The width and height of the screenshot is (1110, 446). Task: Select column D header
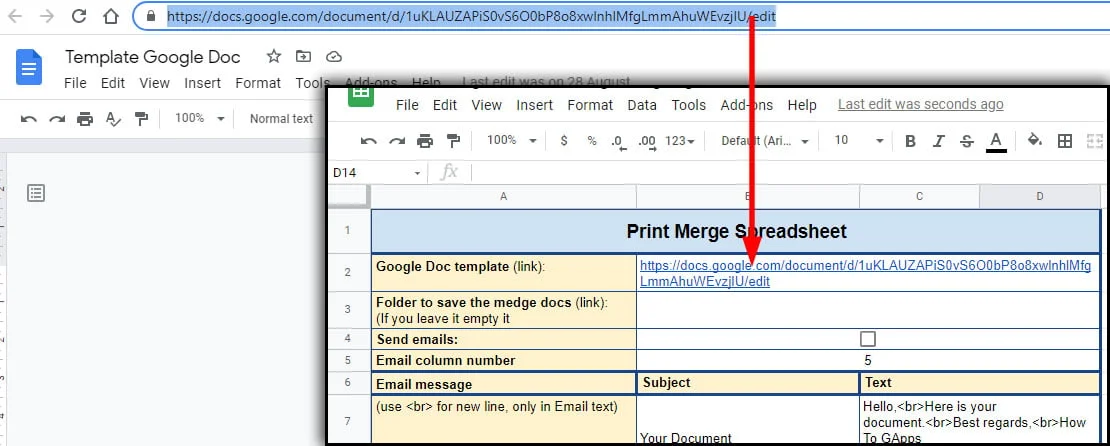coord(1039,196)
